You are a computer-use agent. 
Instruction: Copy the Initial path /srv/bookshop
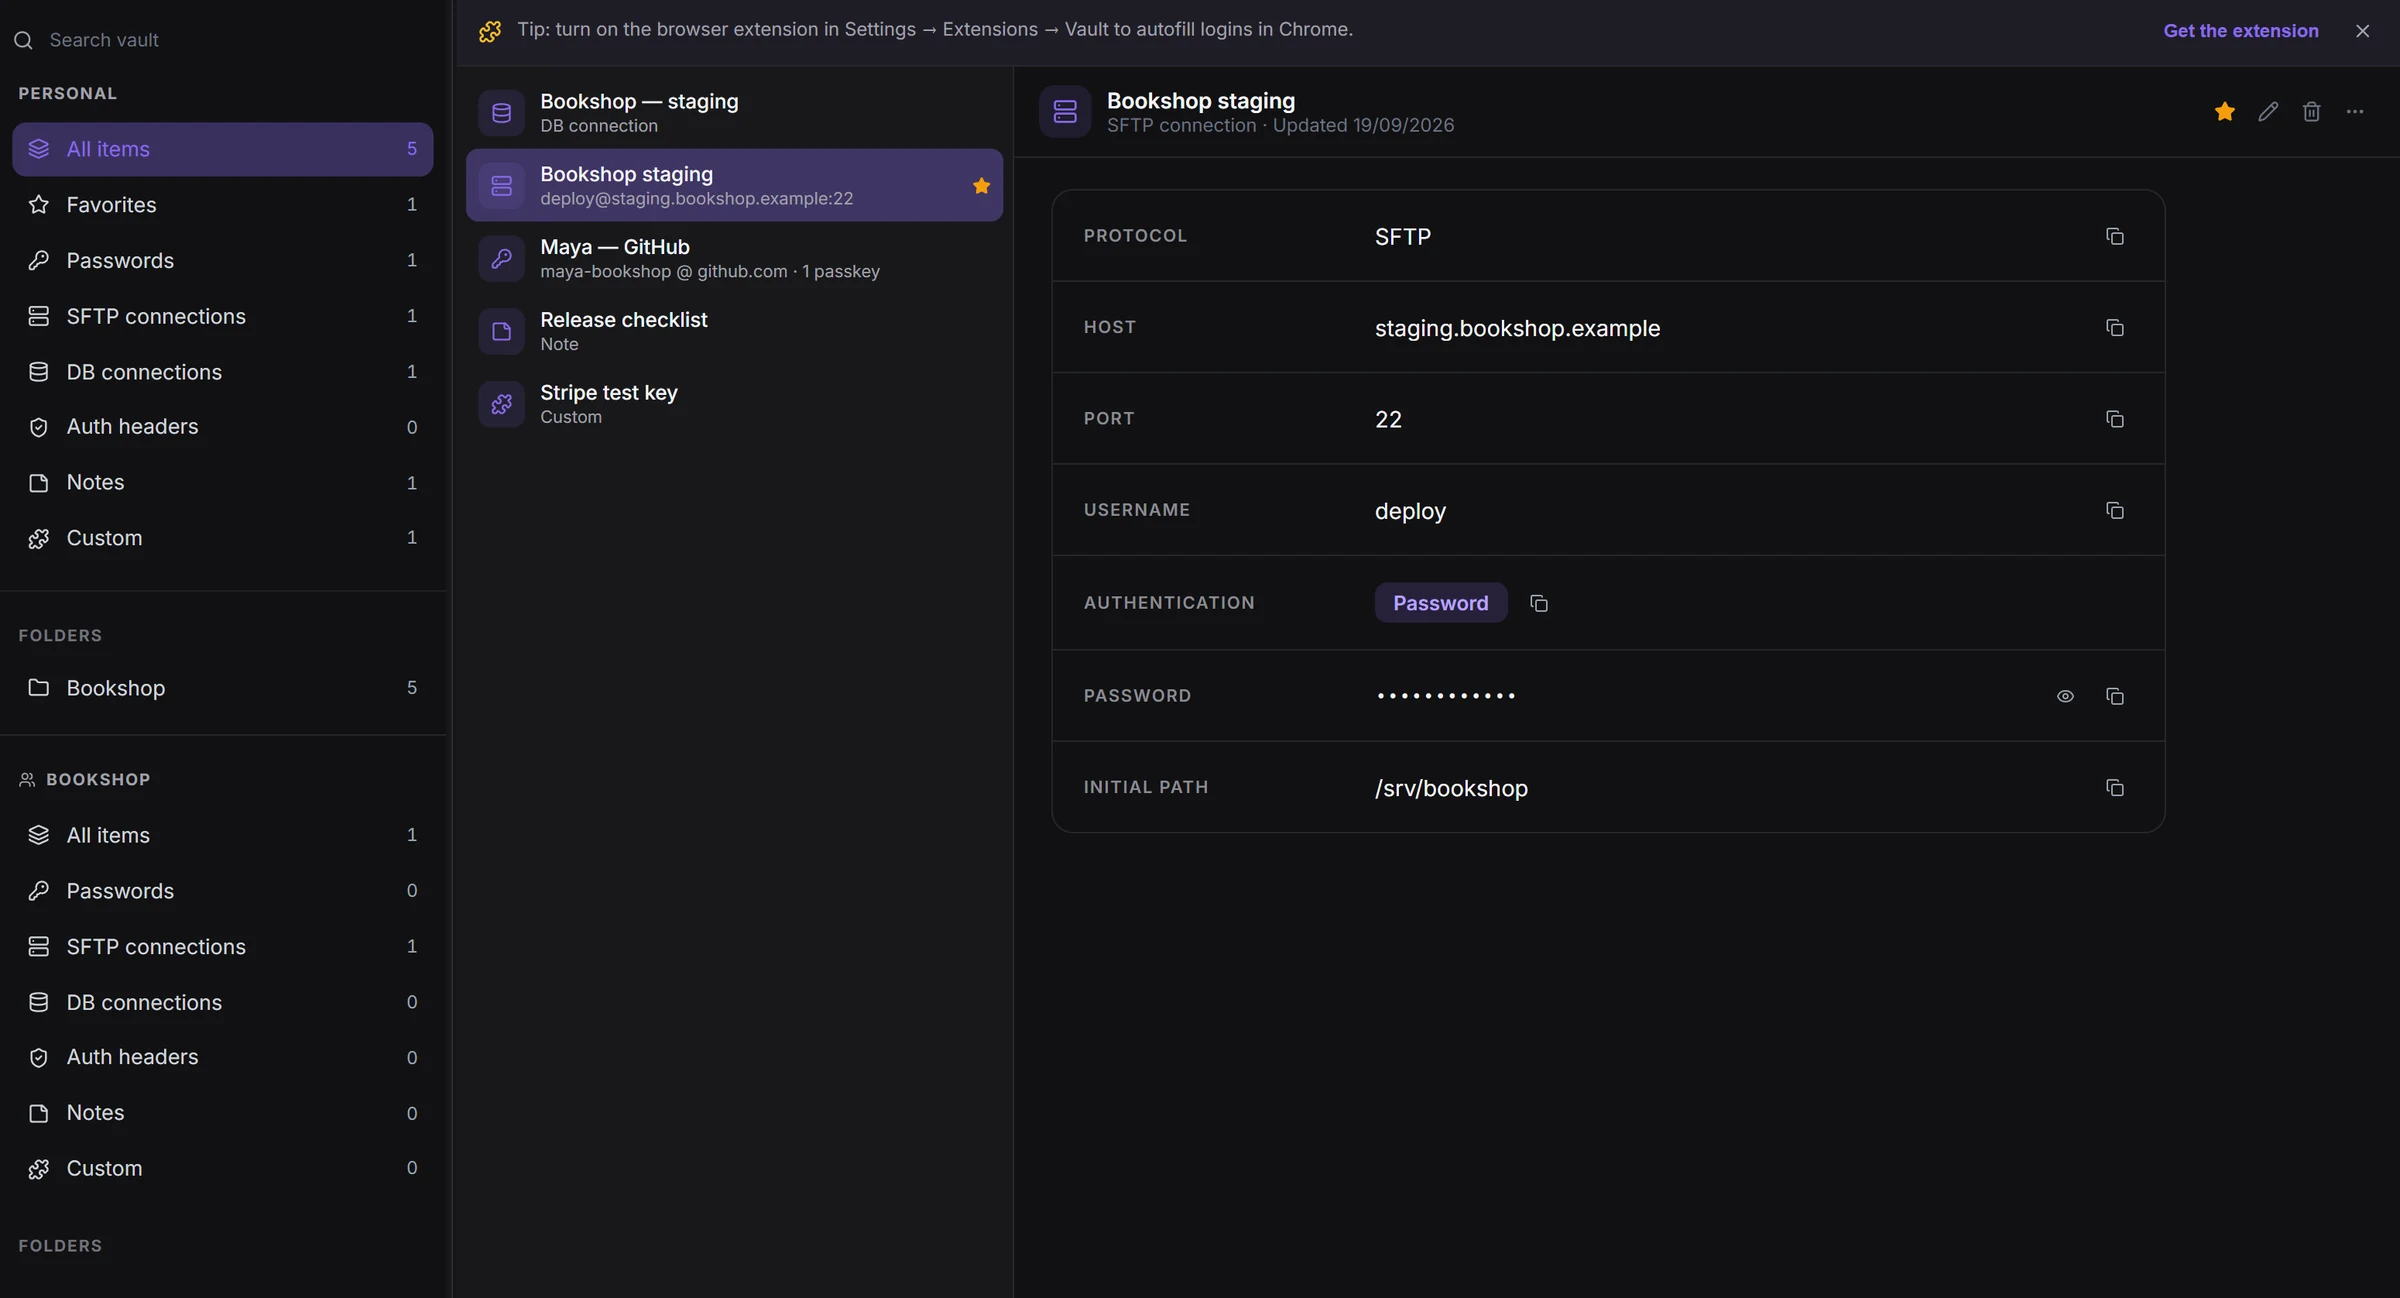point(2114,788)
